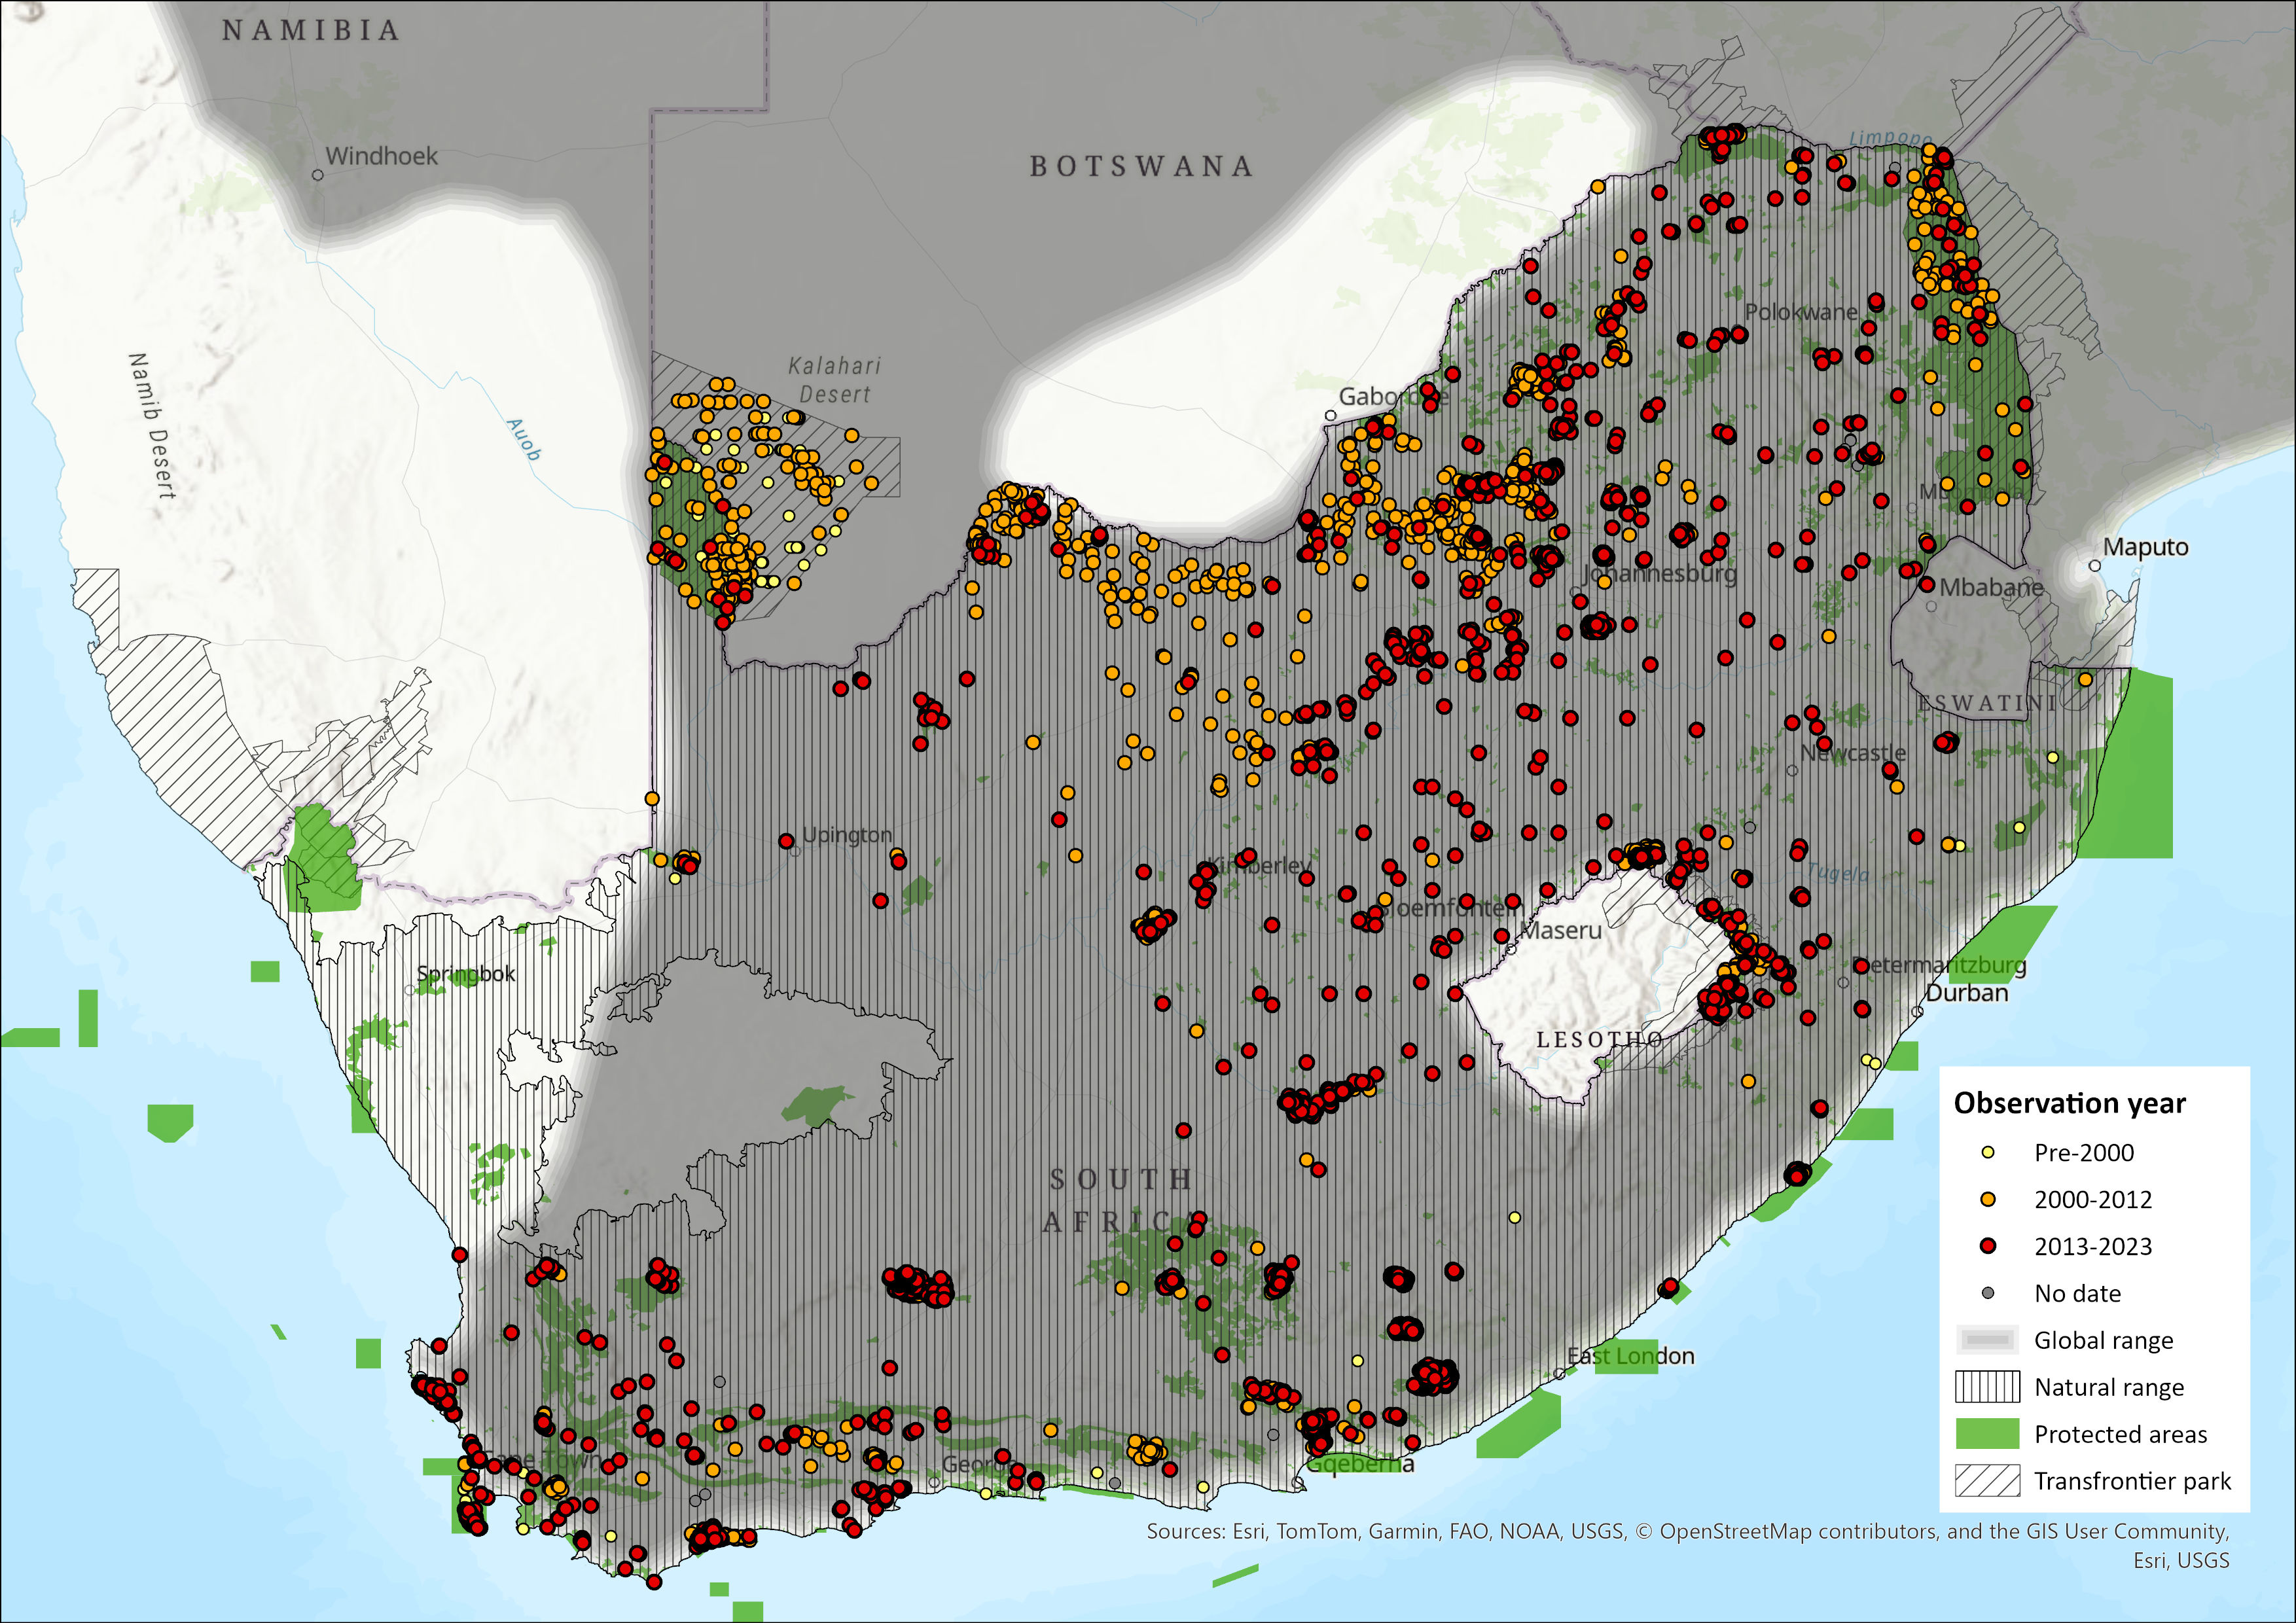This screenshot has height=1623, width=2296.
Task: Click the BOTSWANA country label
Action: point(1141,166)
